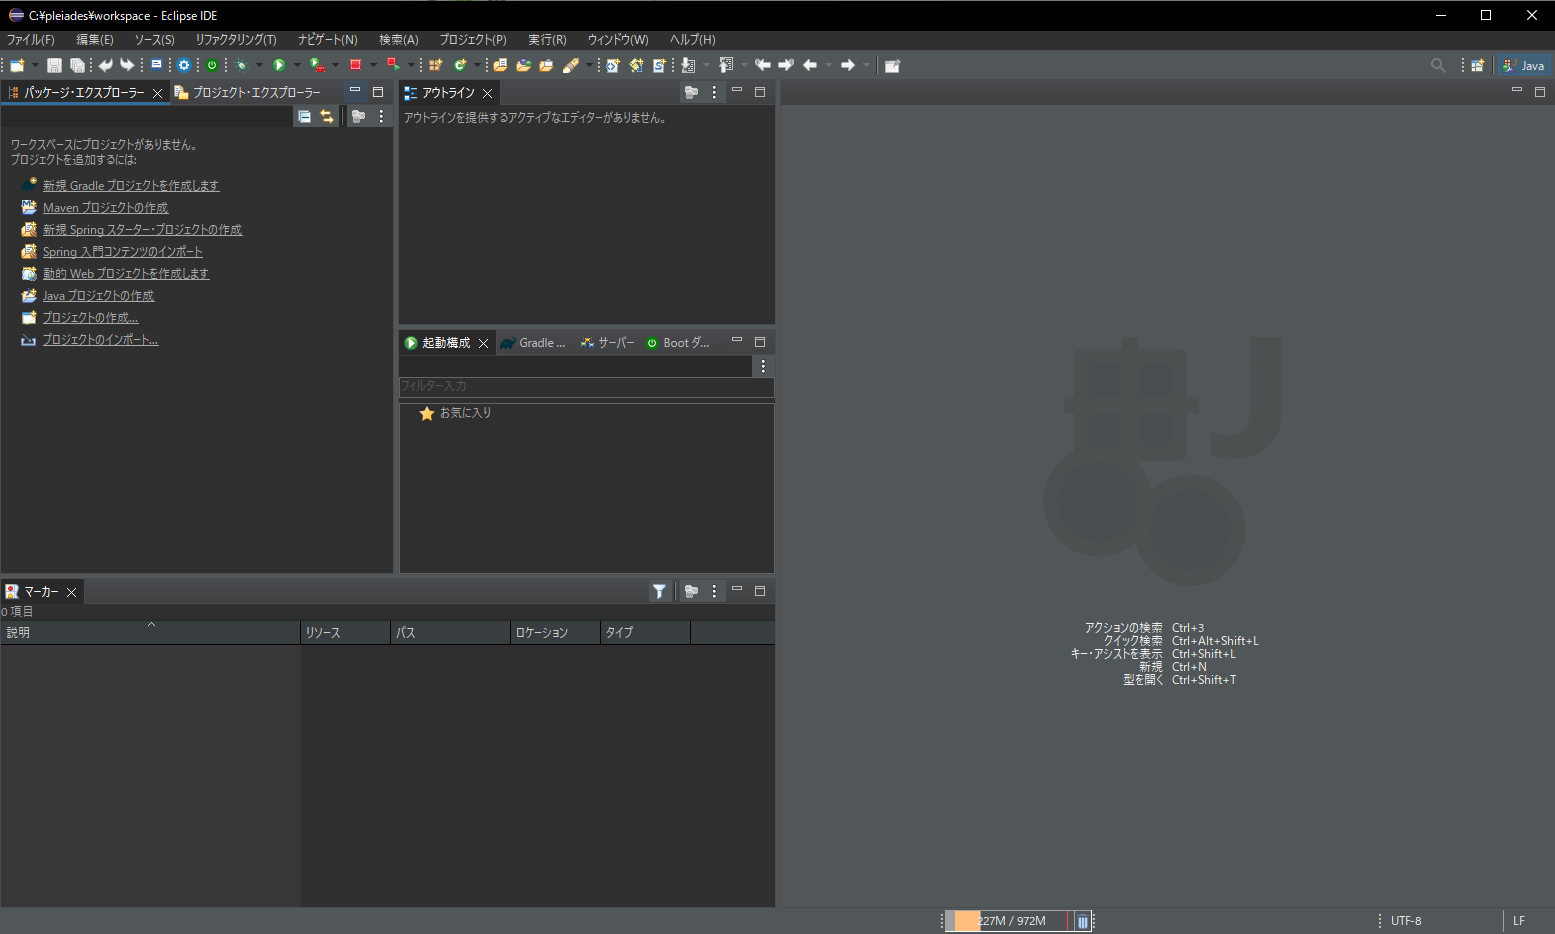Select the Java perspective button
Image resolution: width=1555 pixels, height=934 pixels.
[x=1524, y=65]
